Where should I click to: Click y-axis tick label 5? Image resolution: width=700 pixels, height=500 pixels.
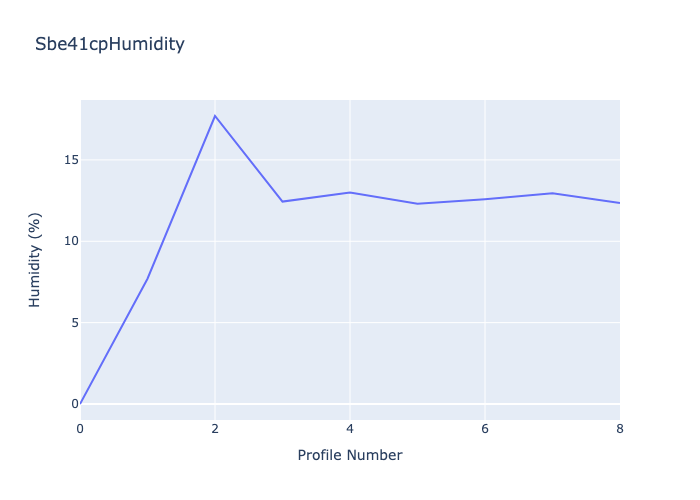tap(69, 322)
